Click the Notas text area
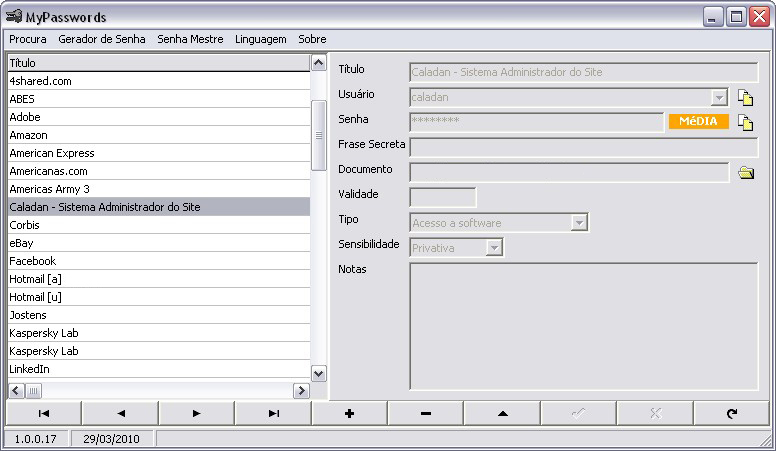The height and width of the screenshot is (451, 776). click(583, 326)
